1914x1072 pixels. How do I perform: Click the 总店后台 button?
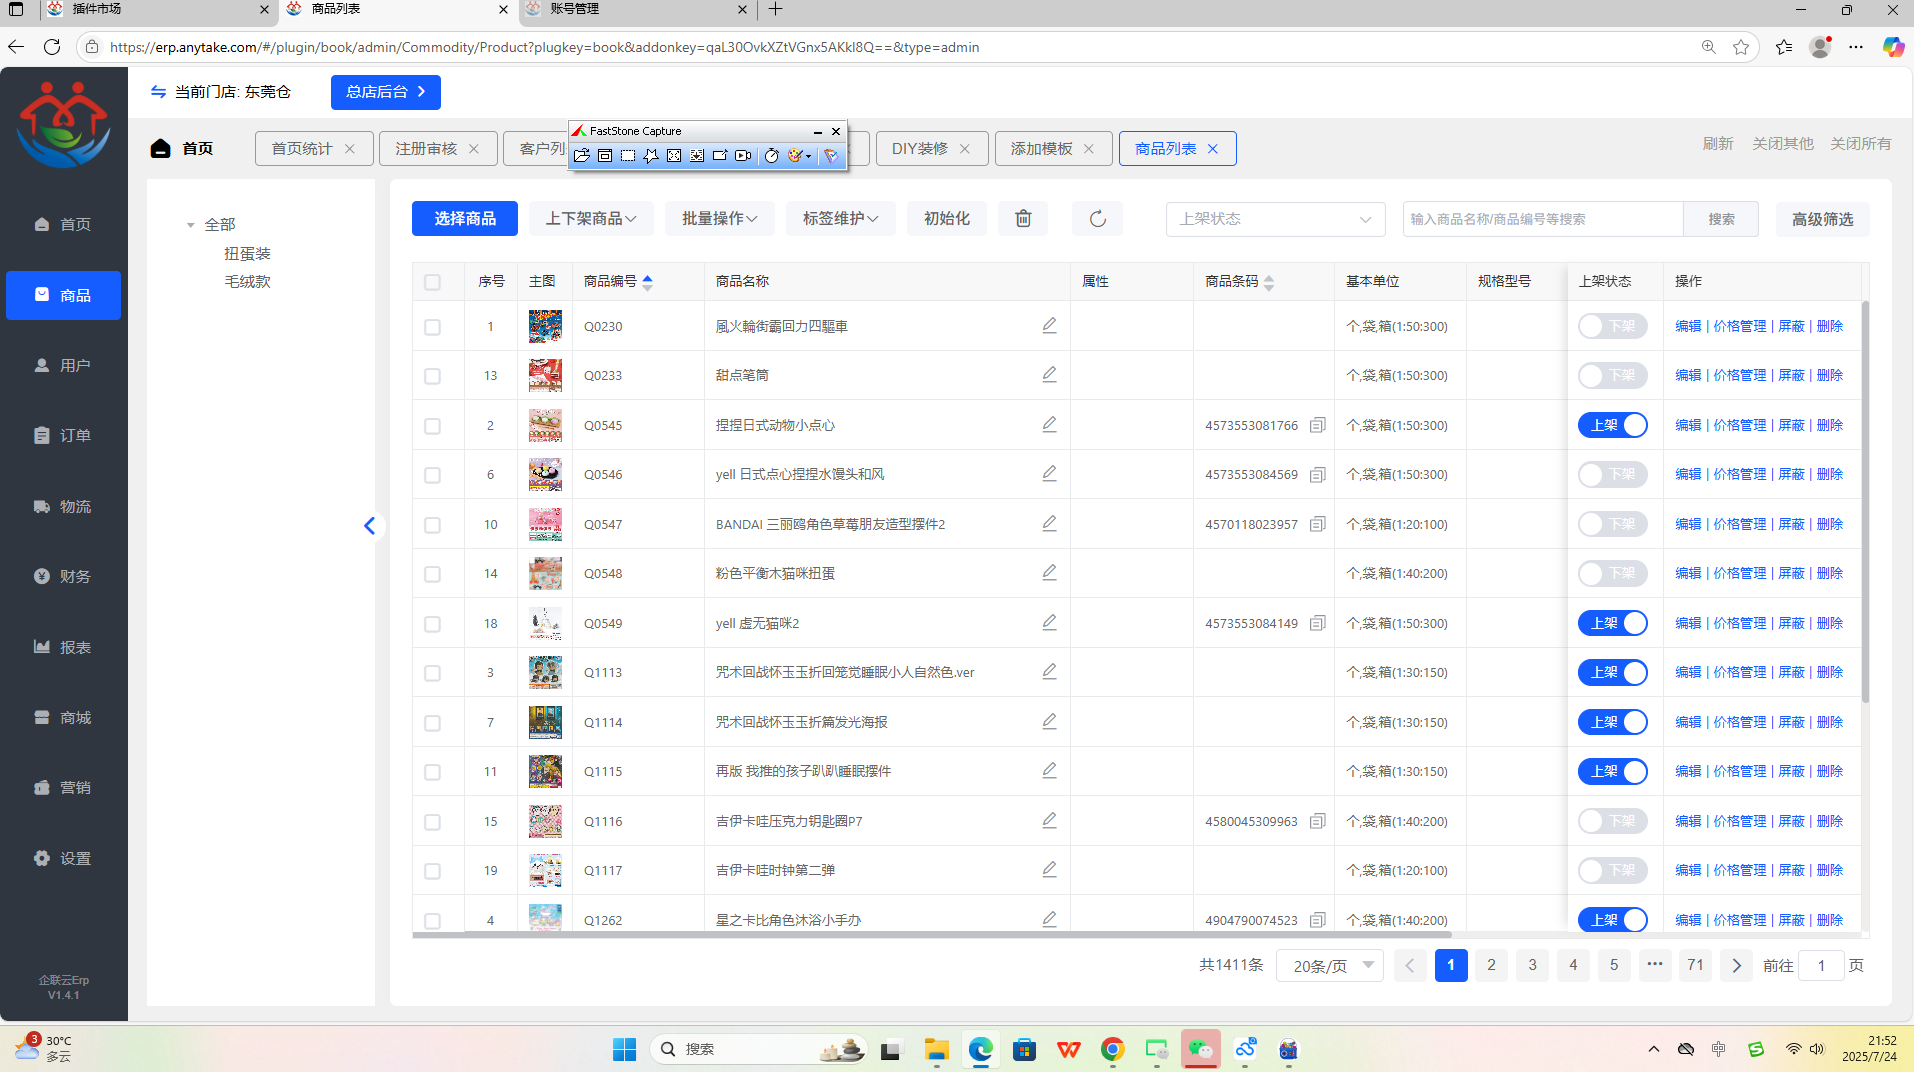pyautogui.click(x=386, y=92)
